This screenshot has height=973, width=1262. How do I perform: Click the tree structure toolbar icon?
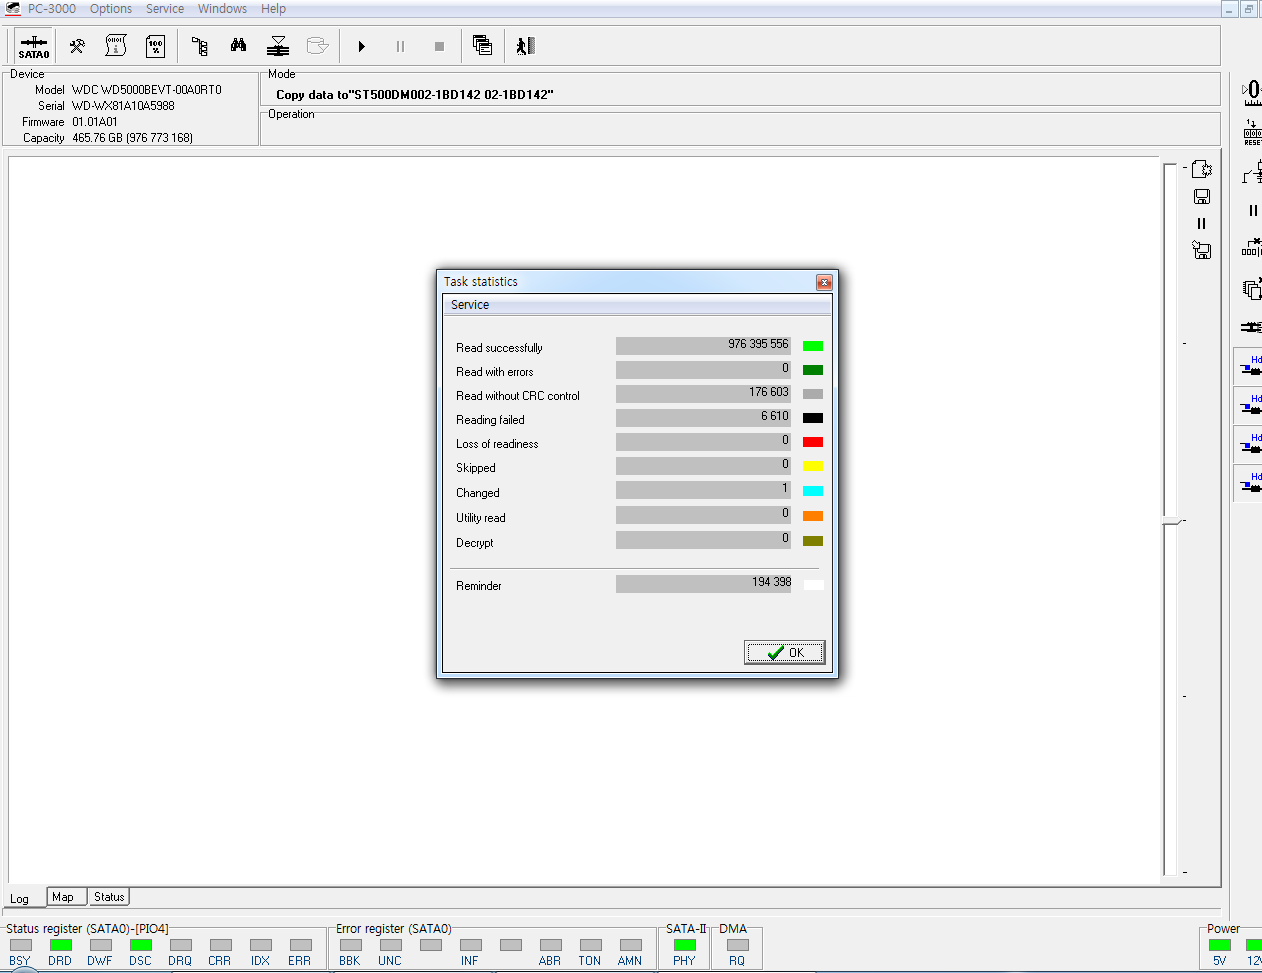click(x=200, y=46)
